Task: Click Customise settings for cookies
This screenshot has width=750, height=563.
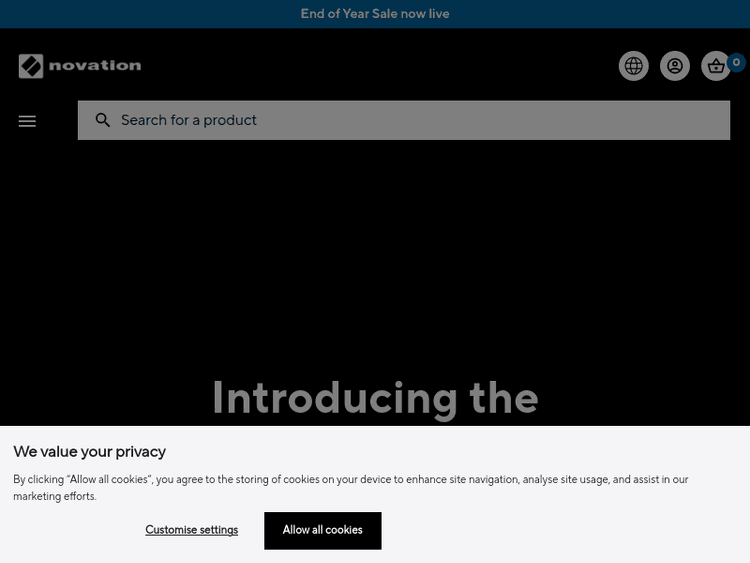Action: [191, 530]
